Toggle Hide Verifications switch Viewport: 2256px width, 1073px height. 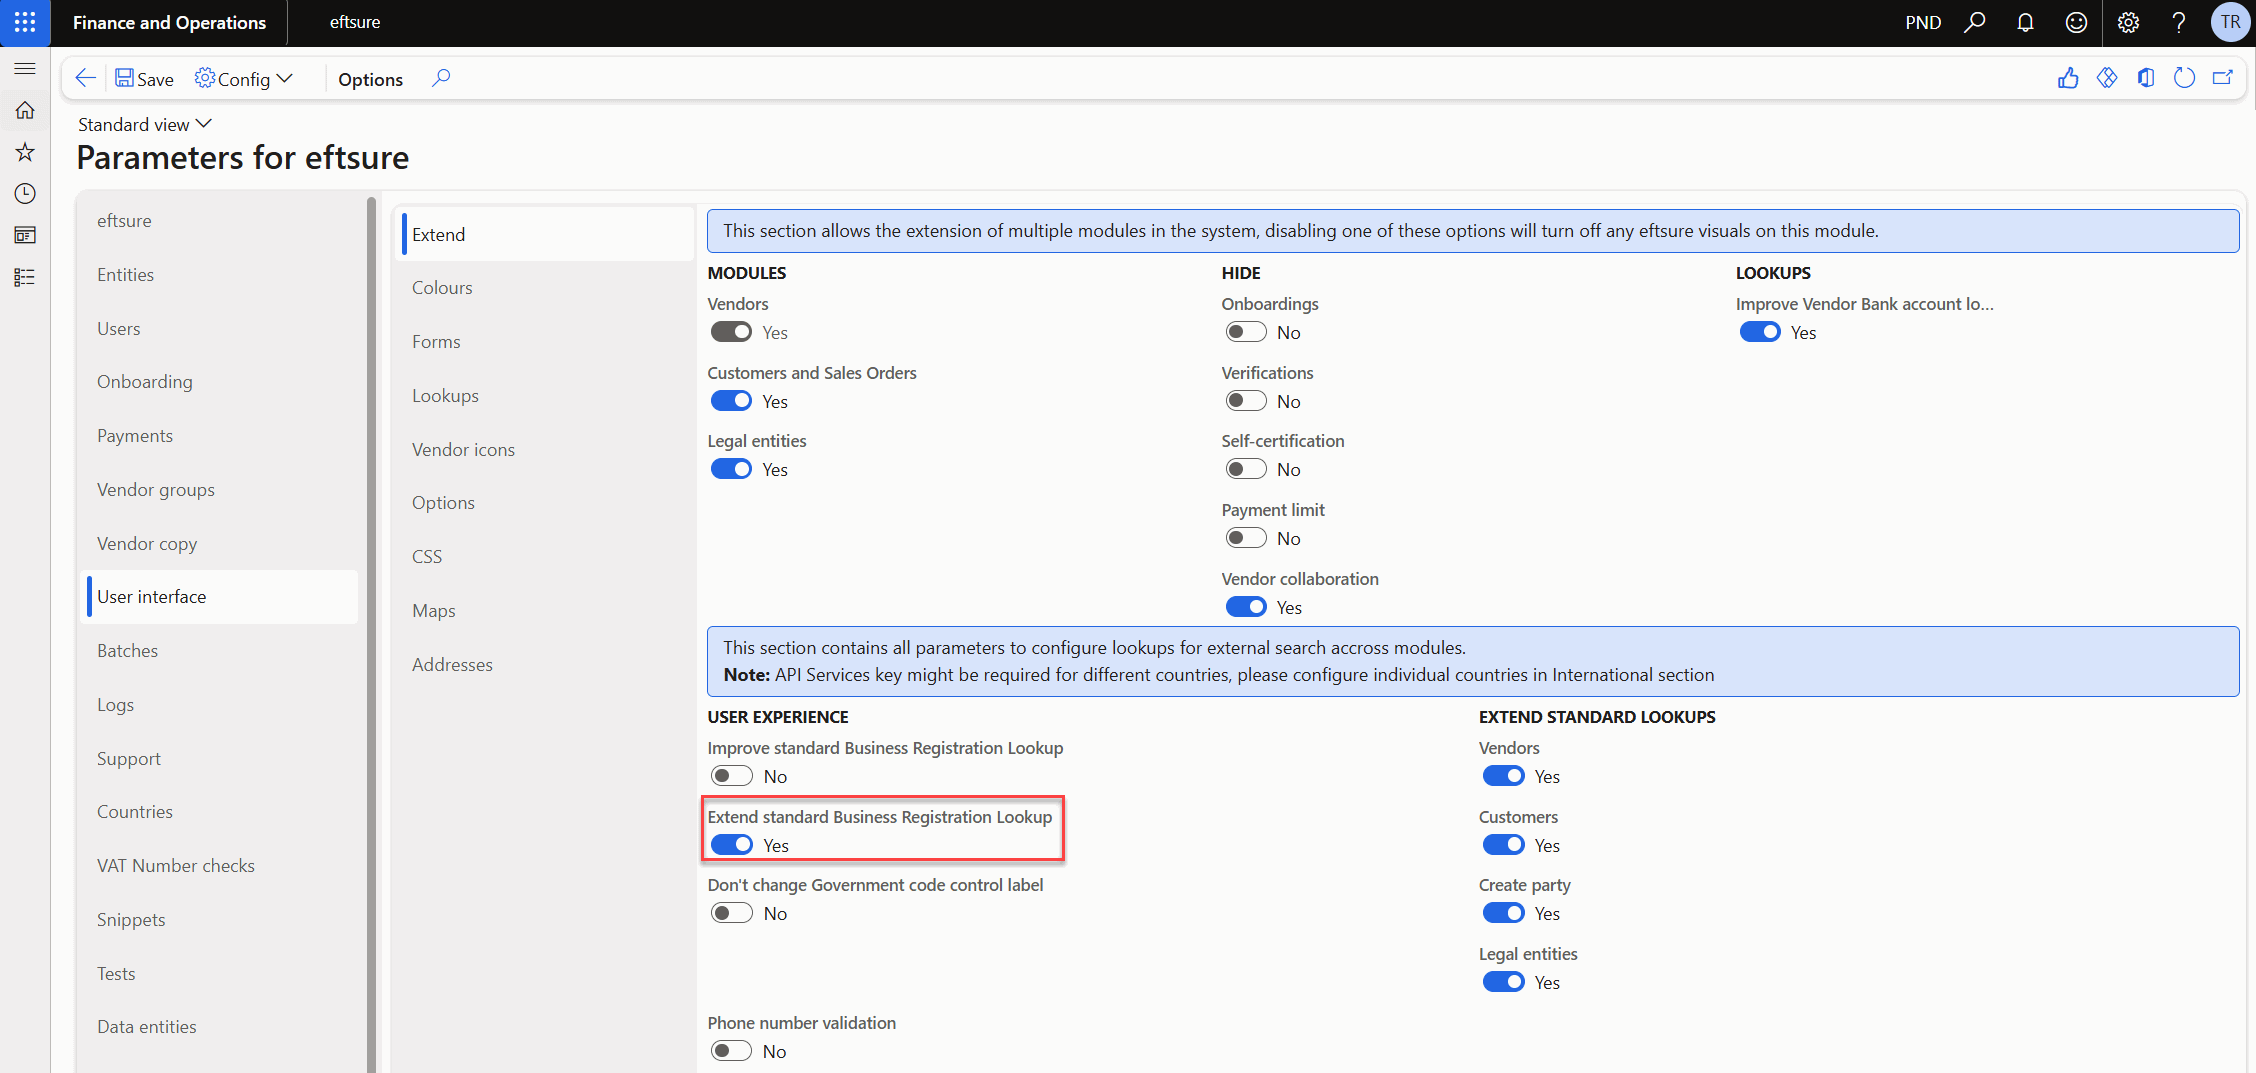point(1246,401)
